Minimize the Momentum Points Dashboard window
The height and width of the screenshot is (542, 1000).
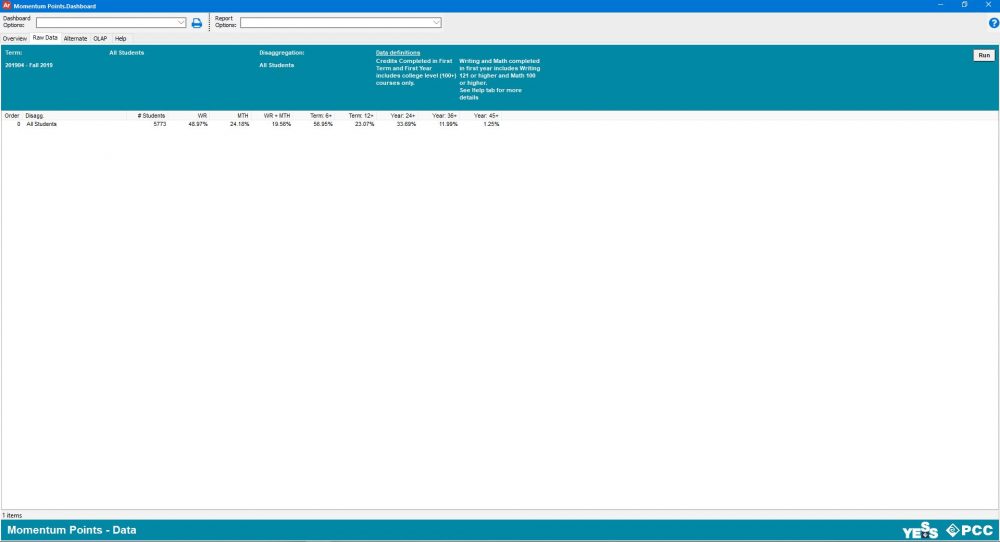(x=940, y=5)
